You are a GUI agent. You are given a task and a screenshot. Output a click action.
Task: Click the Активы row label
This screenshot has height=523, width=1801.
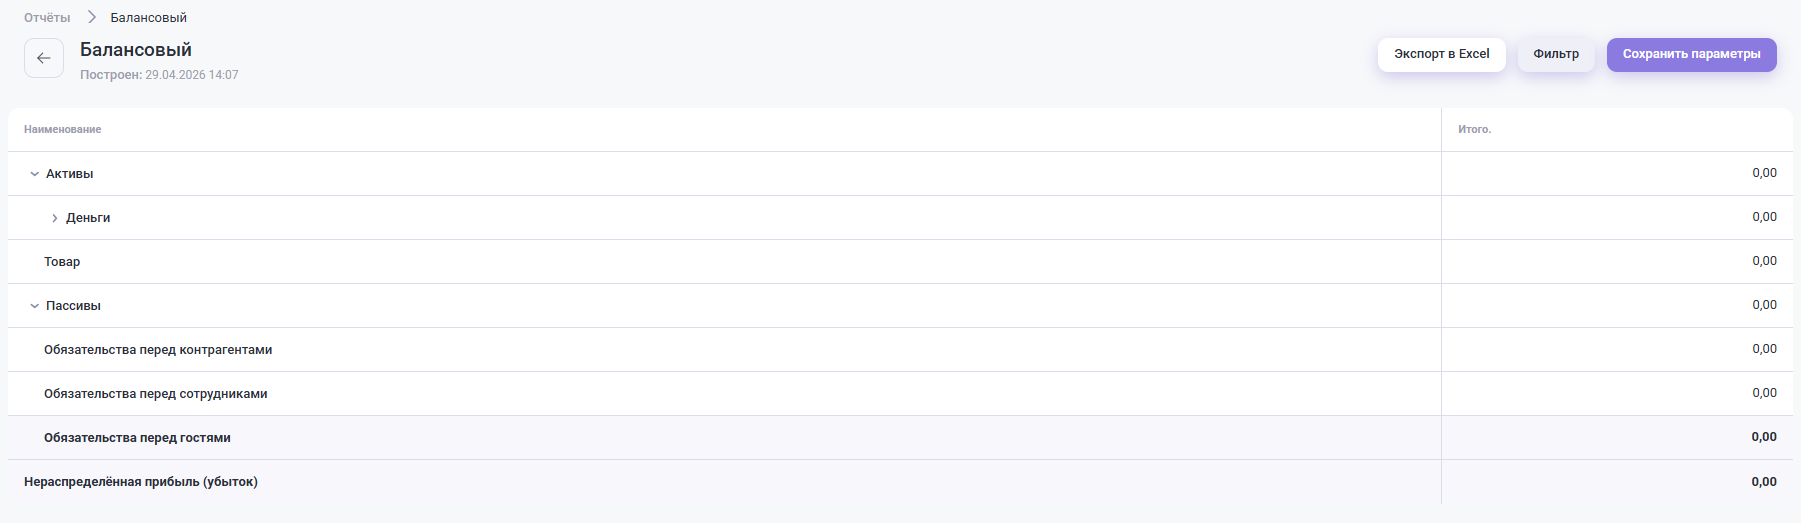70,174
